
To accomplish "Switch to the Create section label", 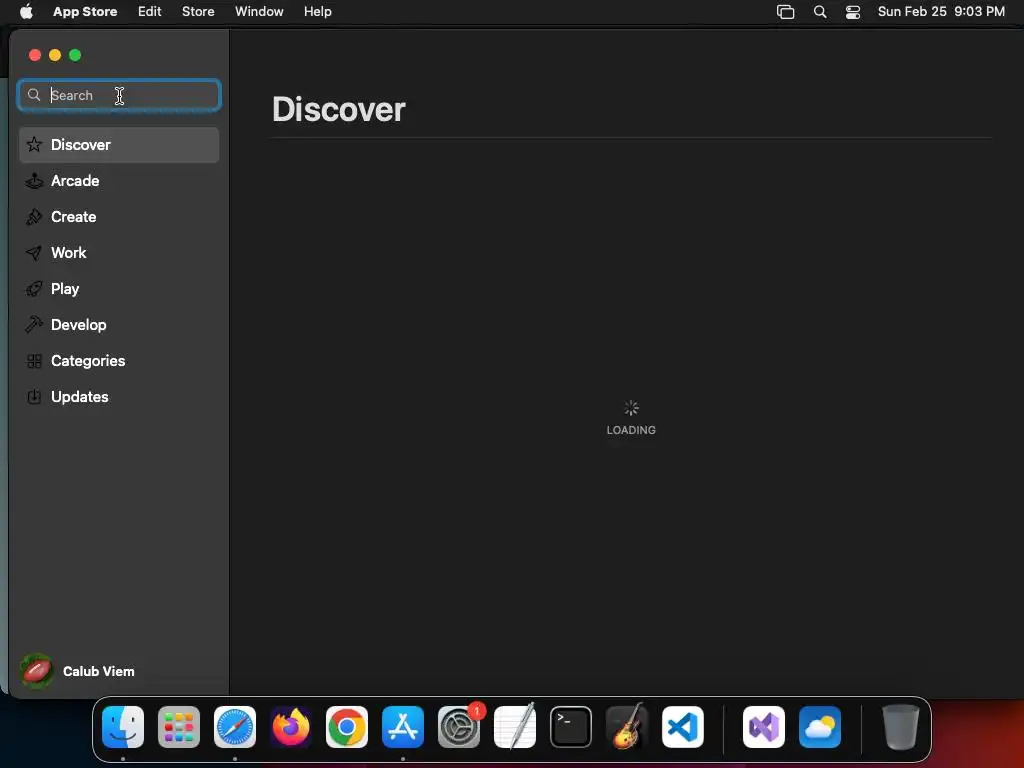I will [x=74, y=217].
